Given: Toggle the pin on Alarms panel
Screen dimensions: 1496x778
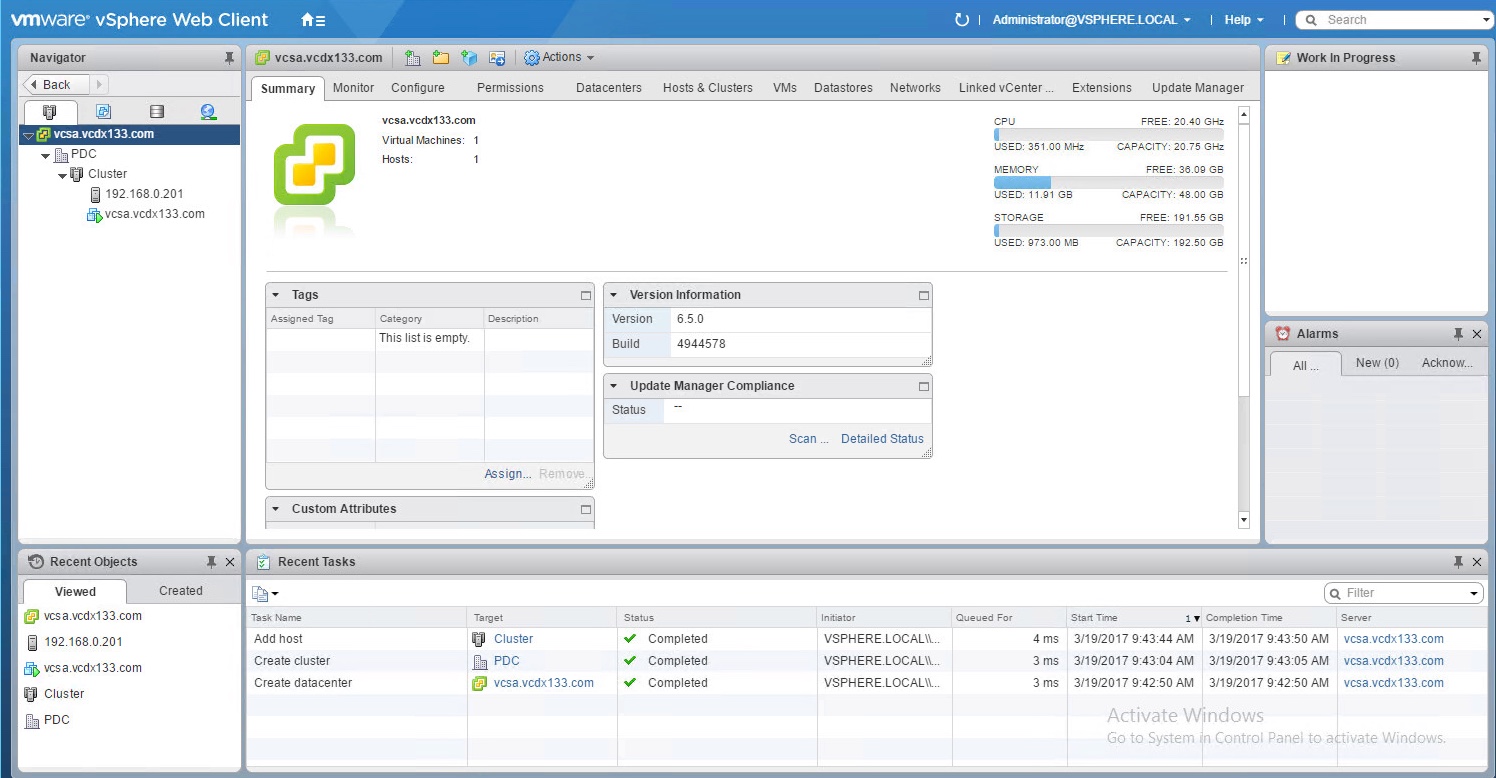Looking at the screenshot, I should coord(1458,334).
